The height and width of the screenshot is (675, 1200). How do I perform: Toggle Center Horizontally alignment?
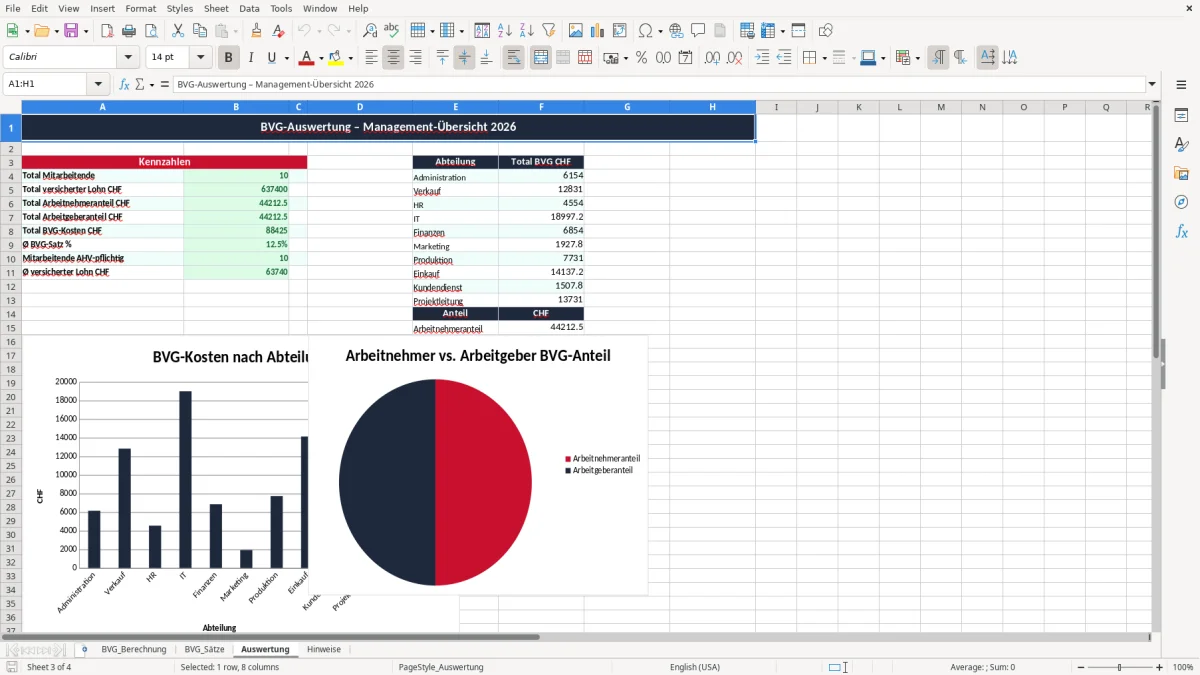pyautogui.click(x=394, y=58)
